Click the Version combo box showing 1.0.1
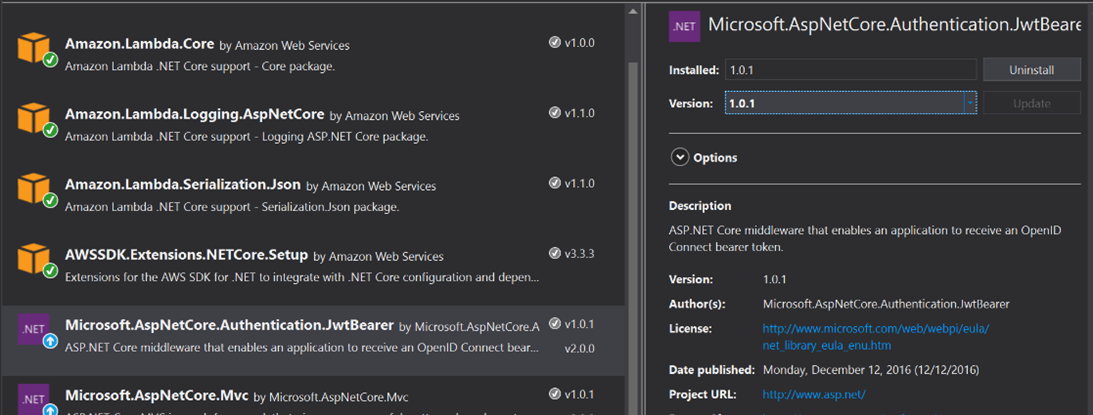 coord(850,103)
